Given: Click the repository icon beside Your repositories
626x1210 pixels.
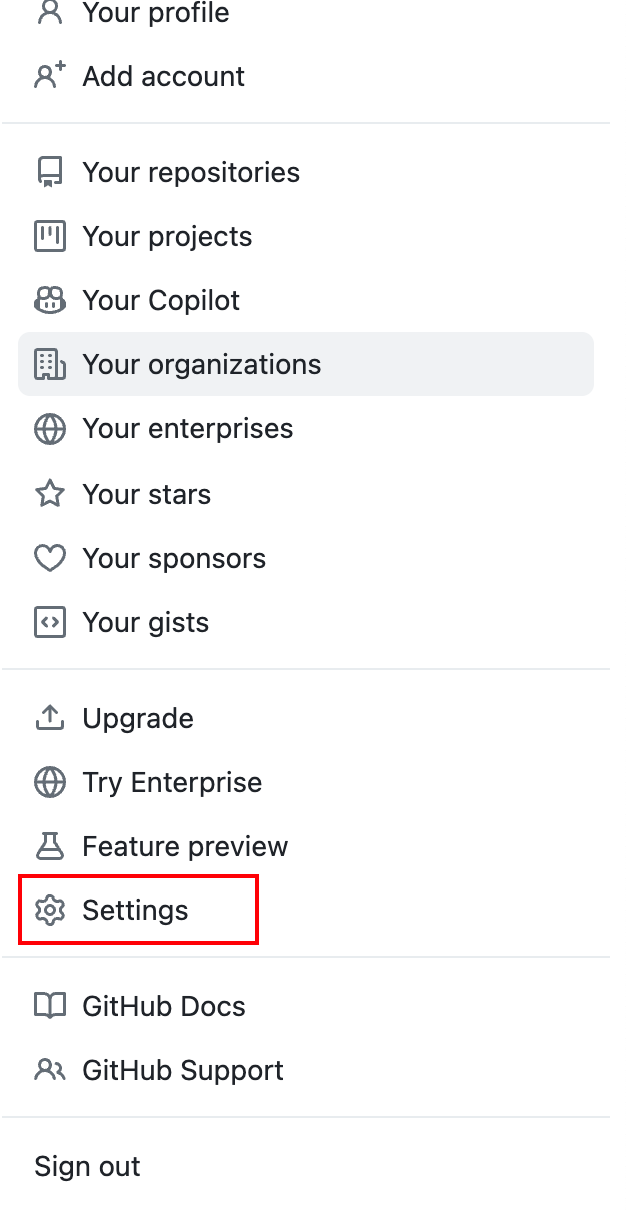Looking at the screenshot, I should [49, 173].
